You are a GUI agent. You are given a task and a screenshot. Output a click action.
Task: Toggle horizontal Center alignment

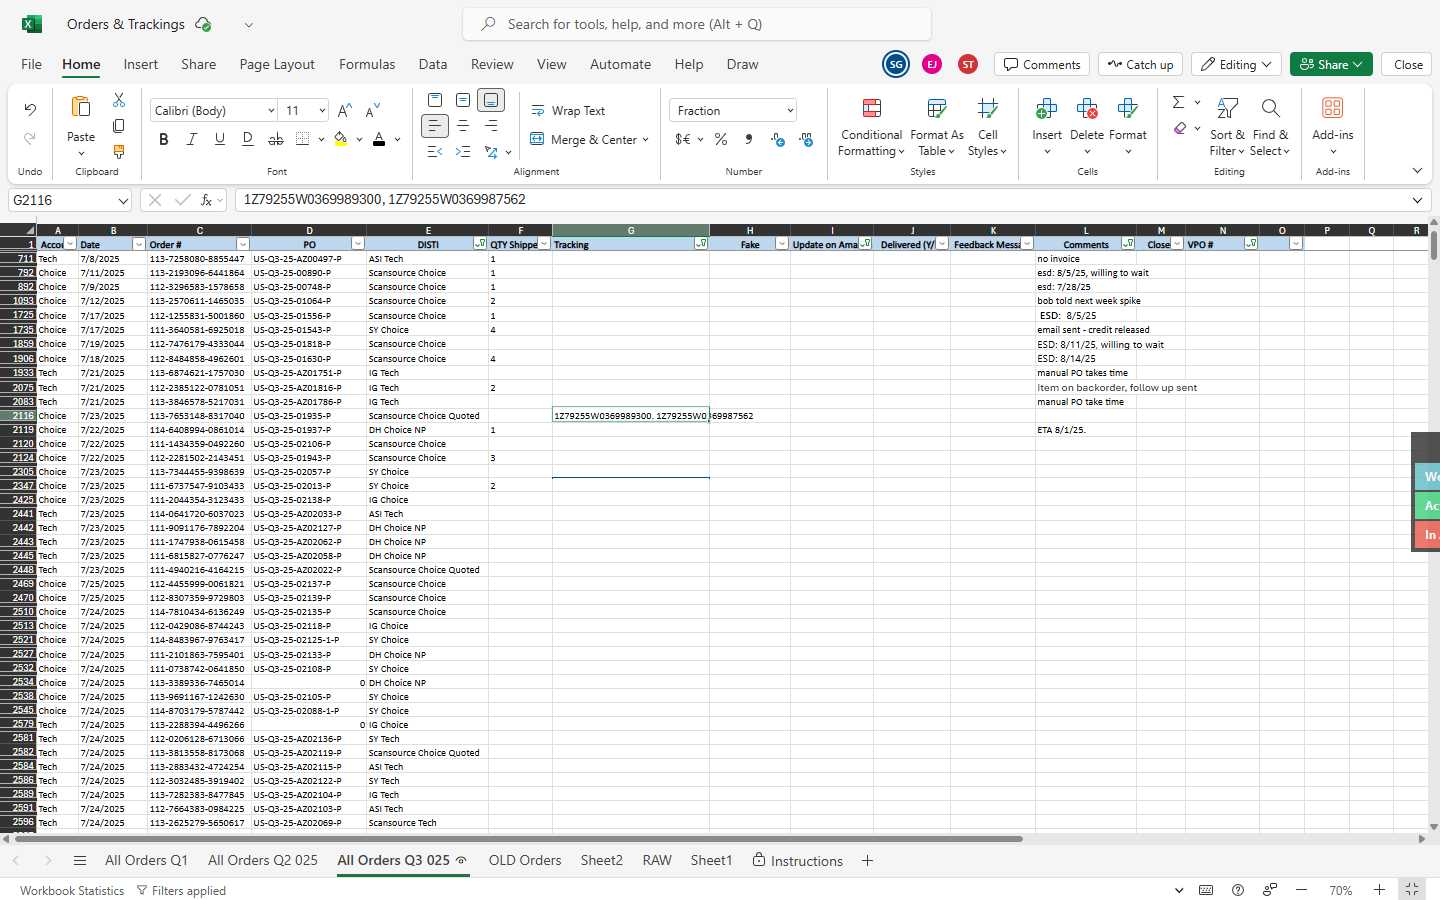tap(463, 126)
